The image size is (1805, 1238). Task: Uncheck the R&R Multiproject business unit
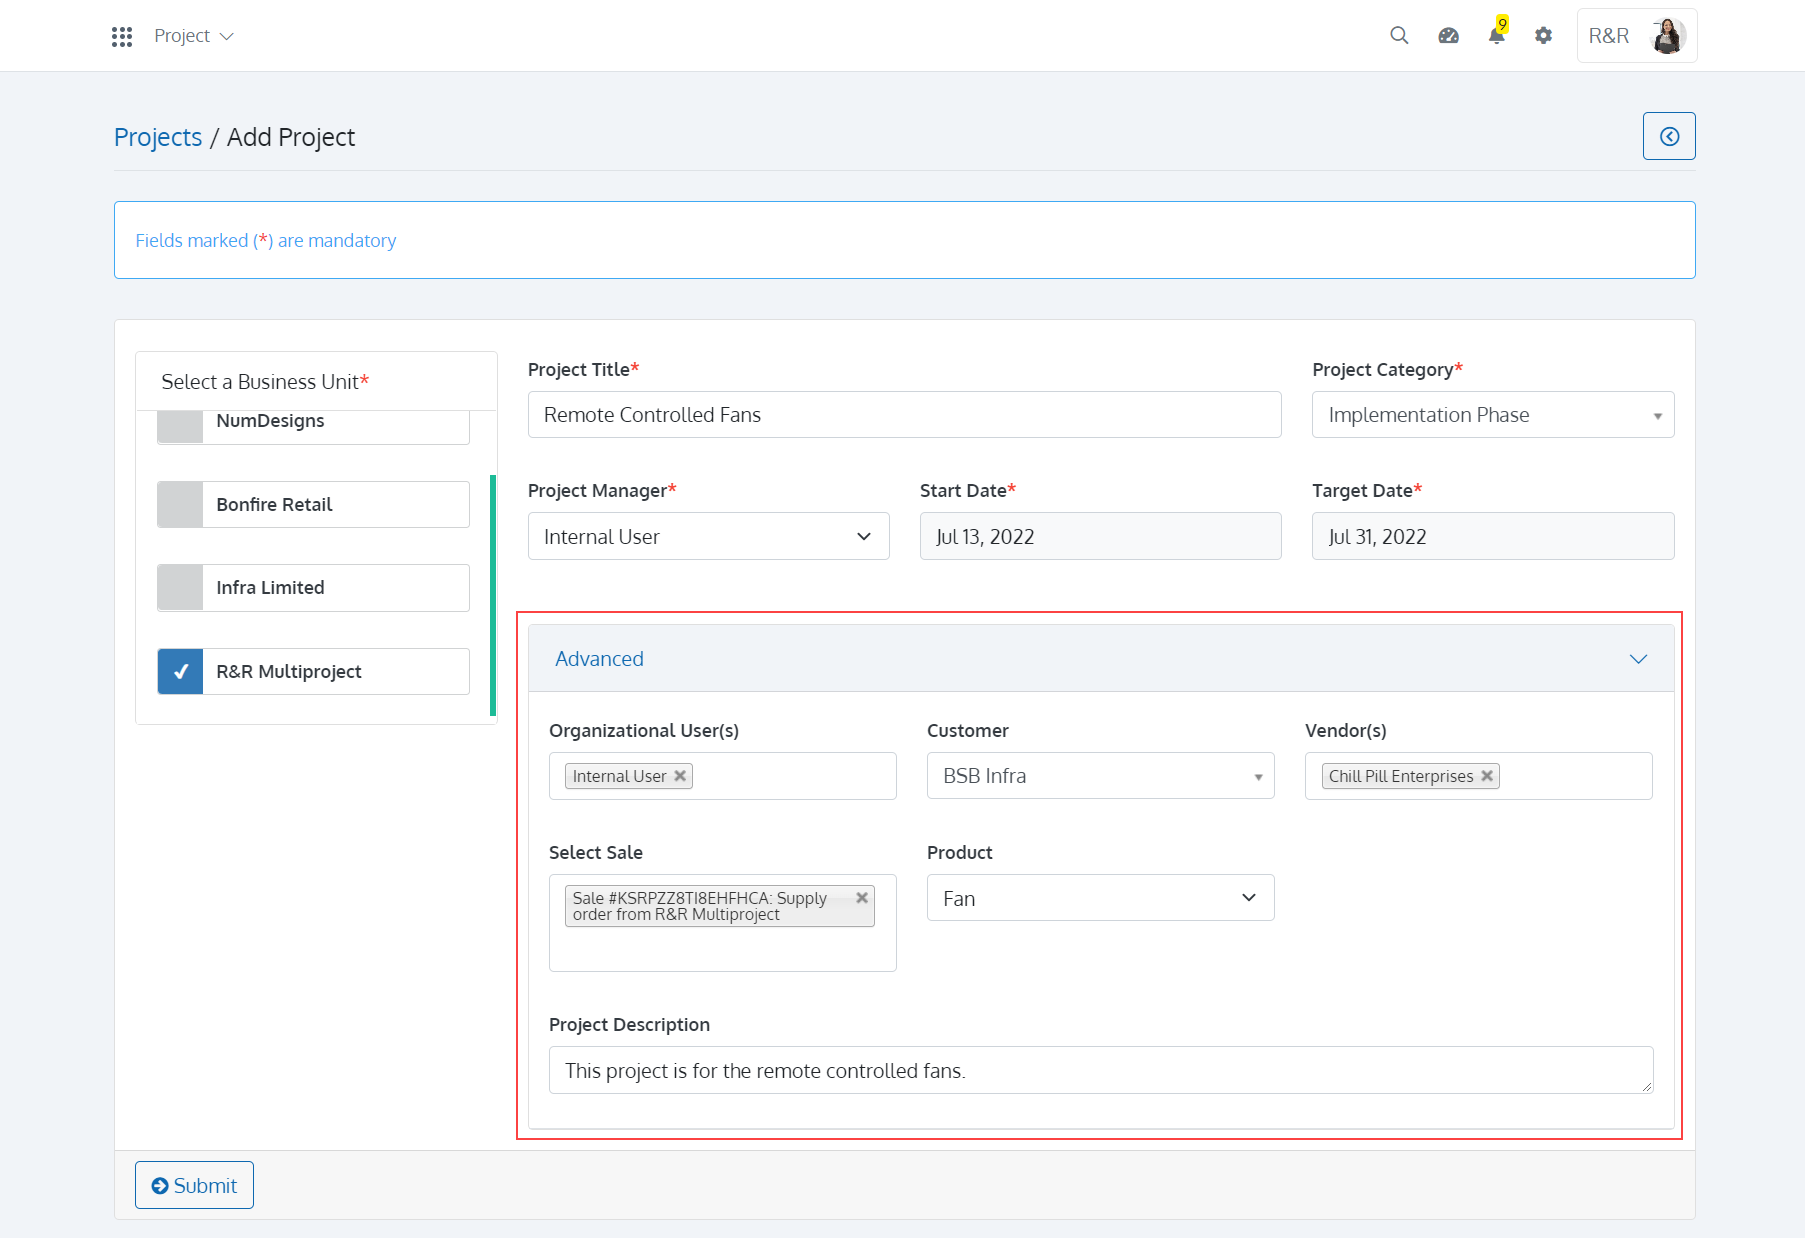tap(180, 672)
